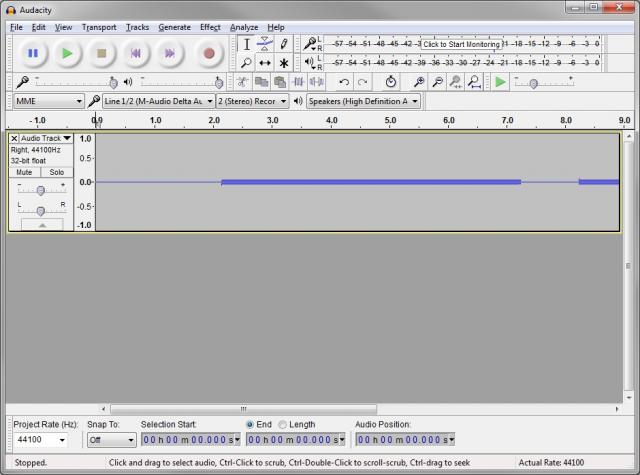Open the File menu
This screenshot has height=475, width=640.
point(16,27)
